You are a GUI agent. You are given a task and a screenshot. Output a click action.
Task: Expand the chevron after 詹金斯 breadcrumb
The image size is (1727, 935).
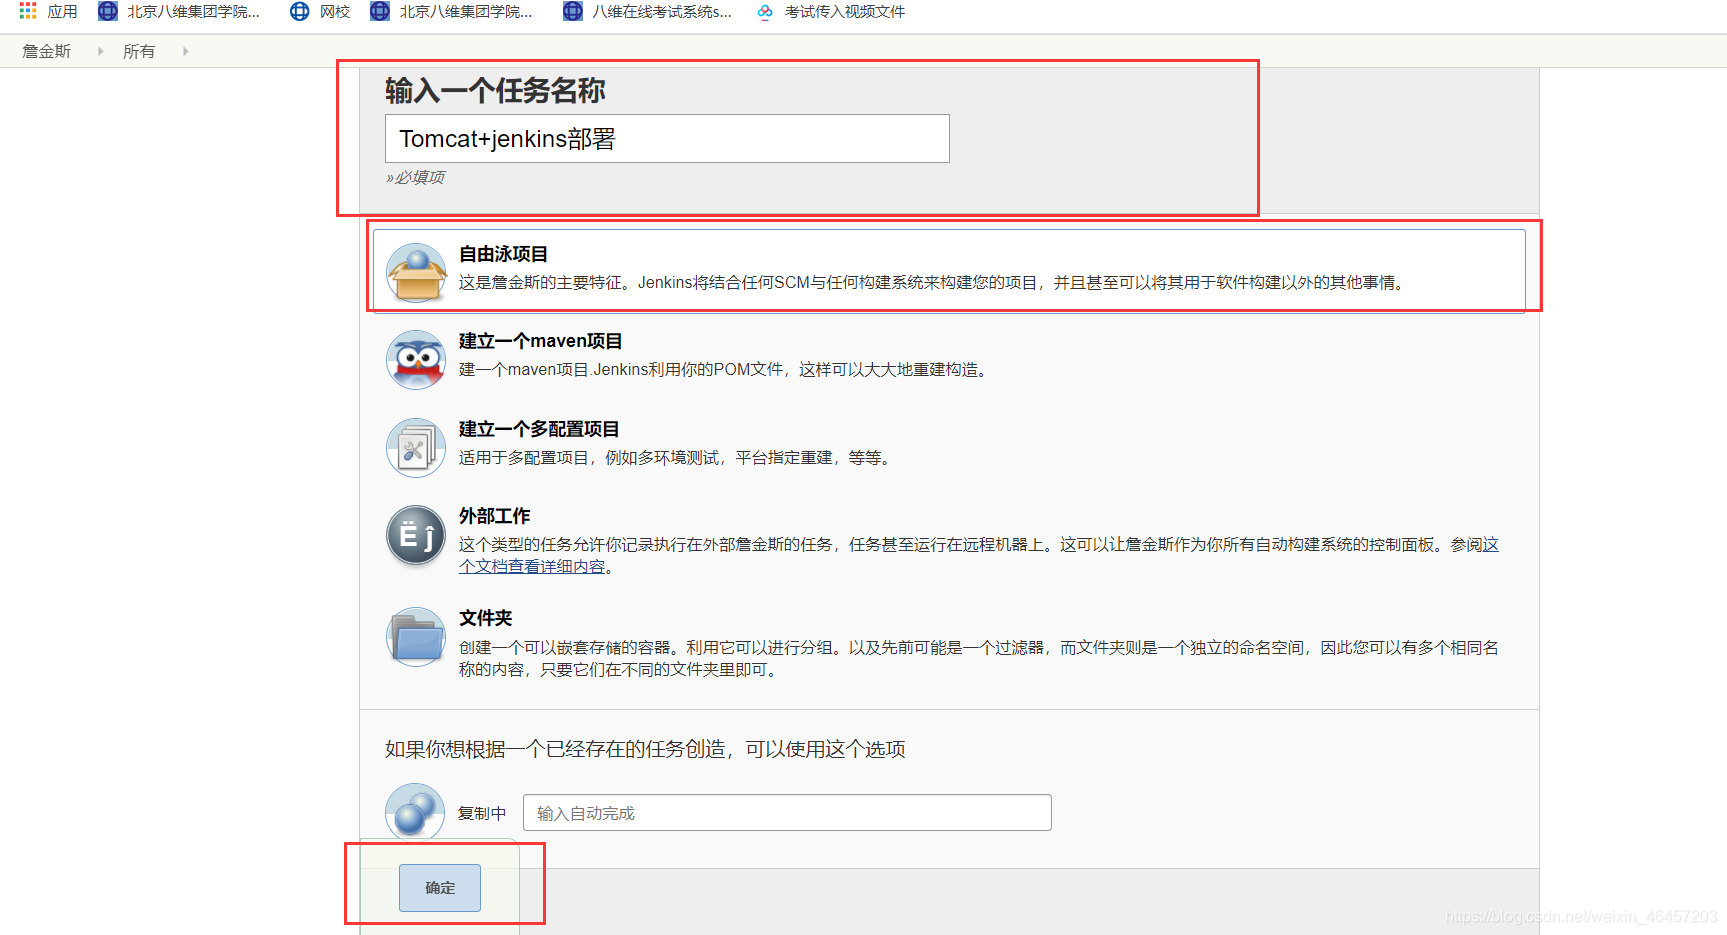click(x=100, y=51)
